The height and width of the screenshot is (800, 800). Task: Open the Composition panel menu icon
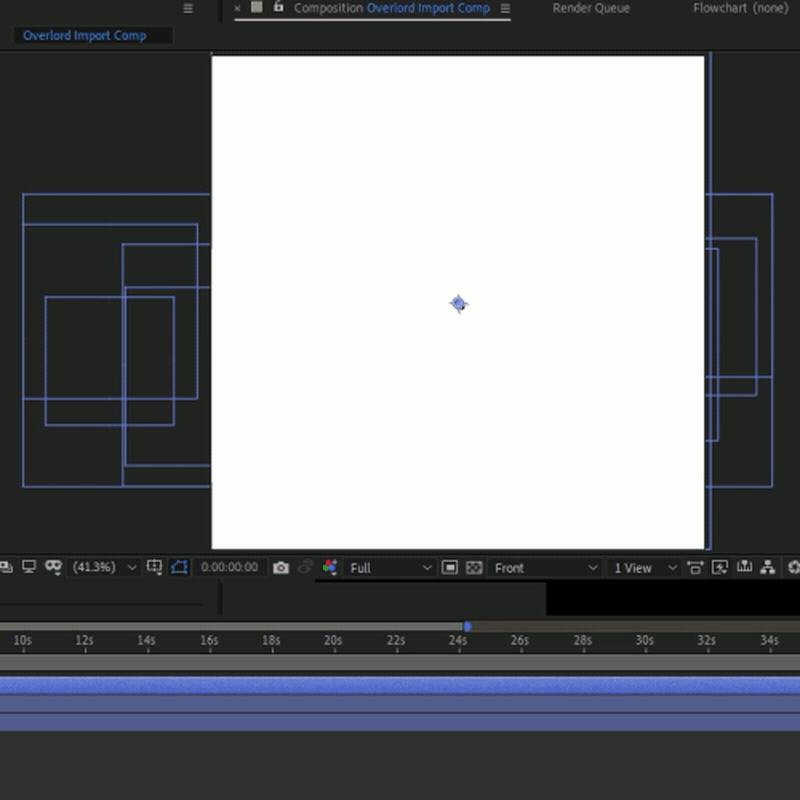(x=505, y=9)
